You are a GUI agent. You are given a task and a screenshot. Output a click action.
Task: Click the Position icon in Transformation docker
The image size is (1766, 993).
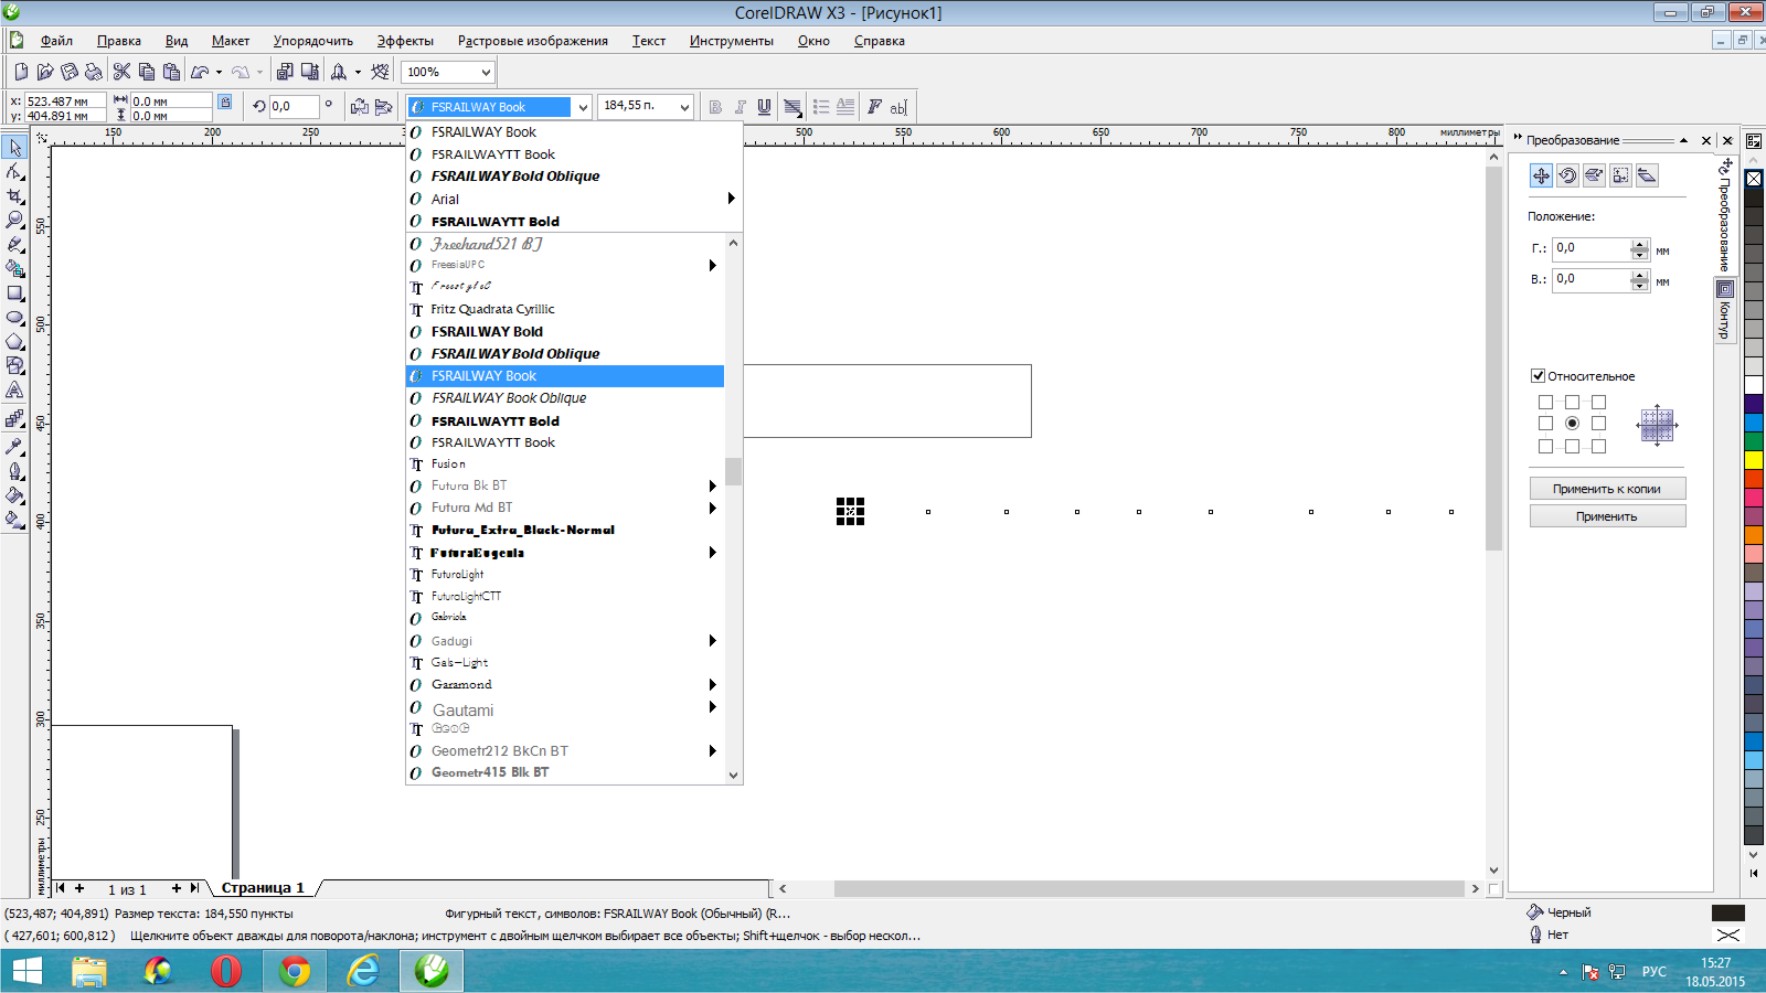point(1541,176)
